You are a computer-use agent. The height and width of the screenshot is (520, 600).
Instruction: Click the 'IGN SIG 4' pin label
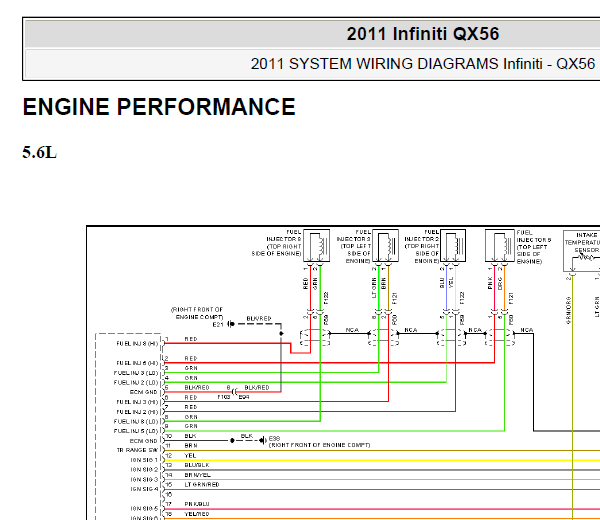pyautogui.click(x=144, y=489)
